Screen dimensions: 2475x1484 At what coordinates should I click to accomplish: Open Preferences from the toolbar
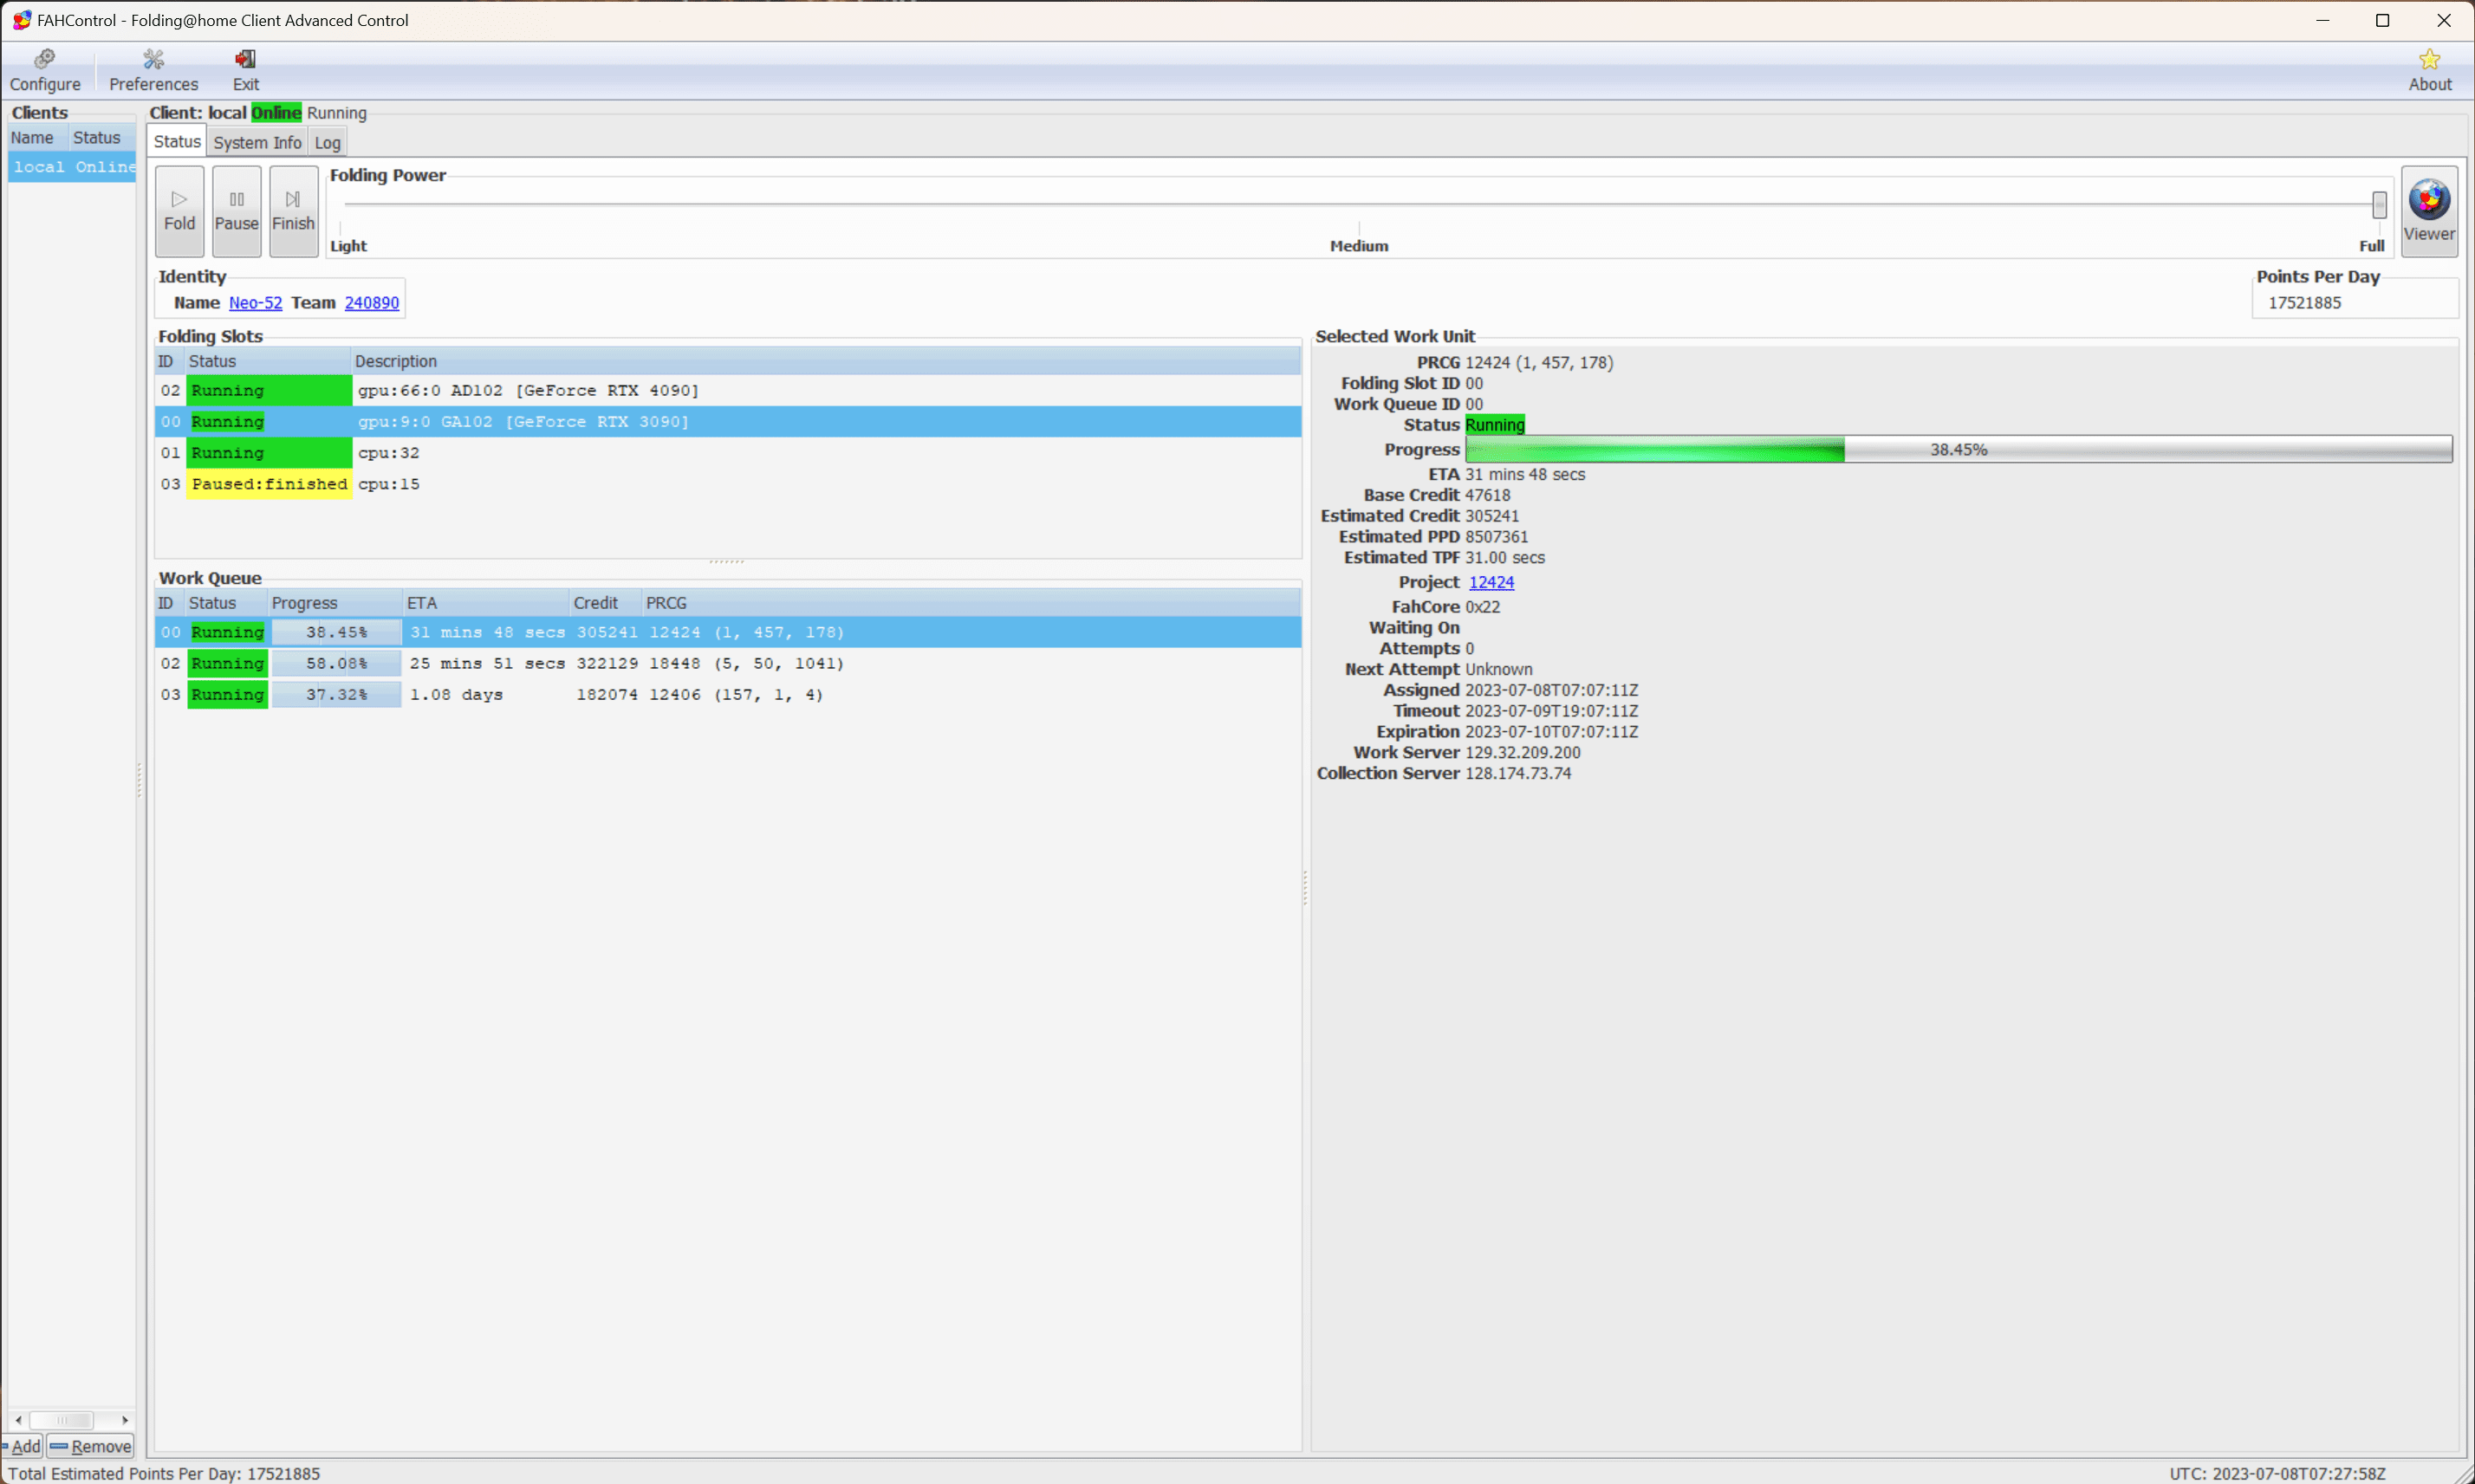[x=153, y=70]
